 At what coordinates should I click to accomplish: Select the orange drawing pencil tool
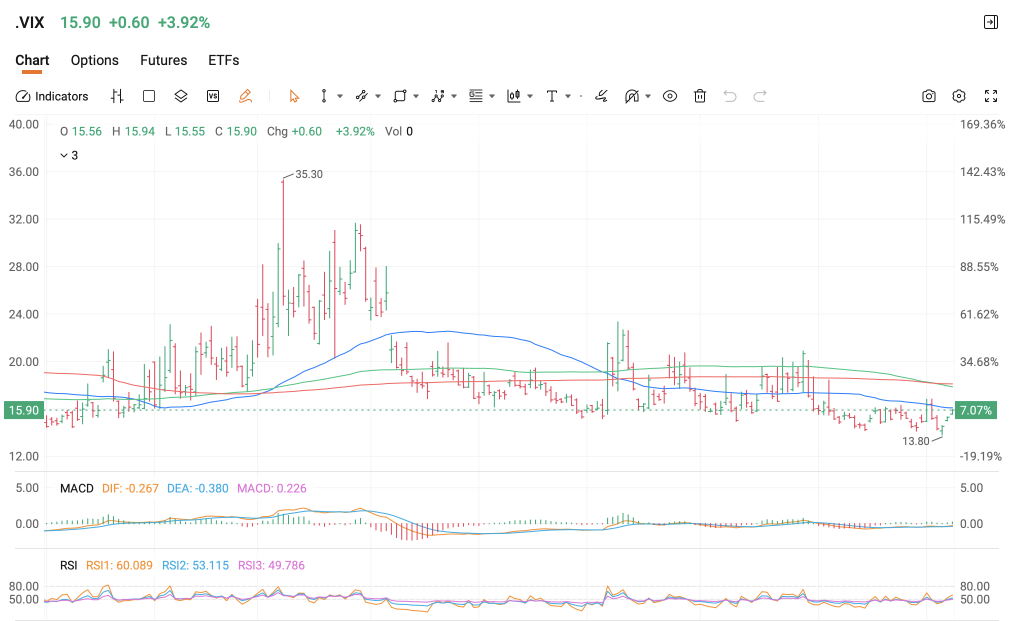[245, 96]
